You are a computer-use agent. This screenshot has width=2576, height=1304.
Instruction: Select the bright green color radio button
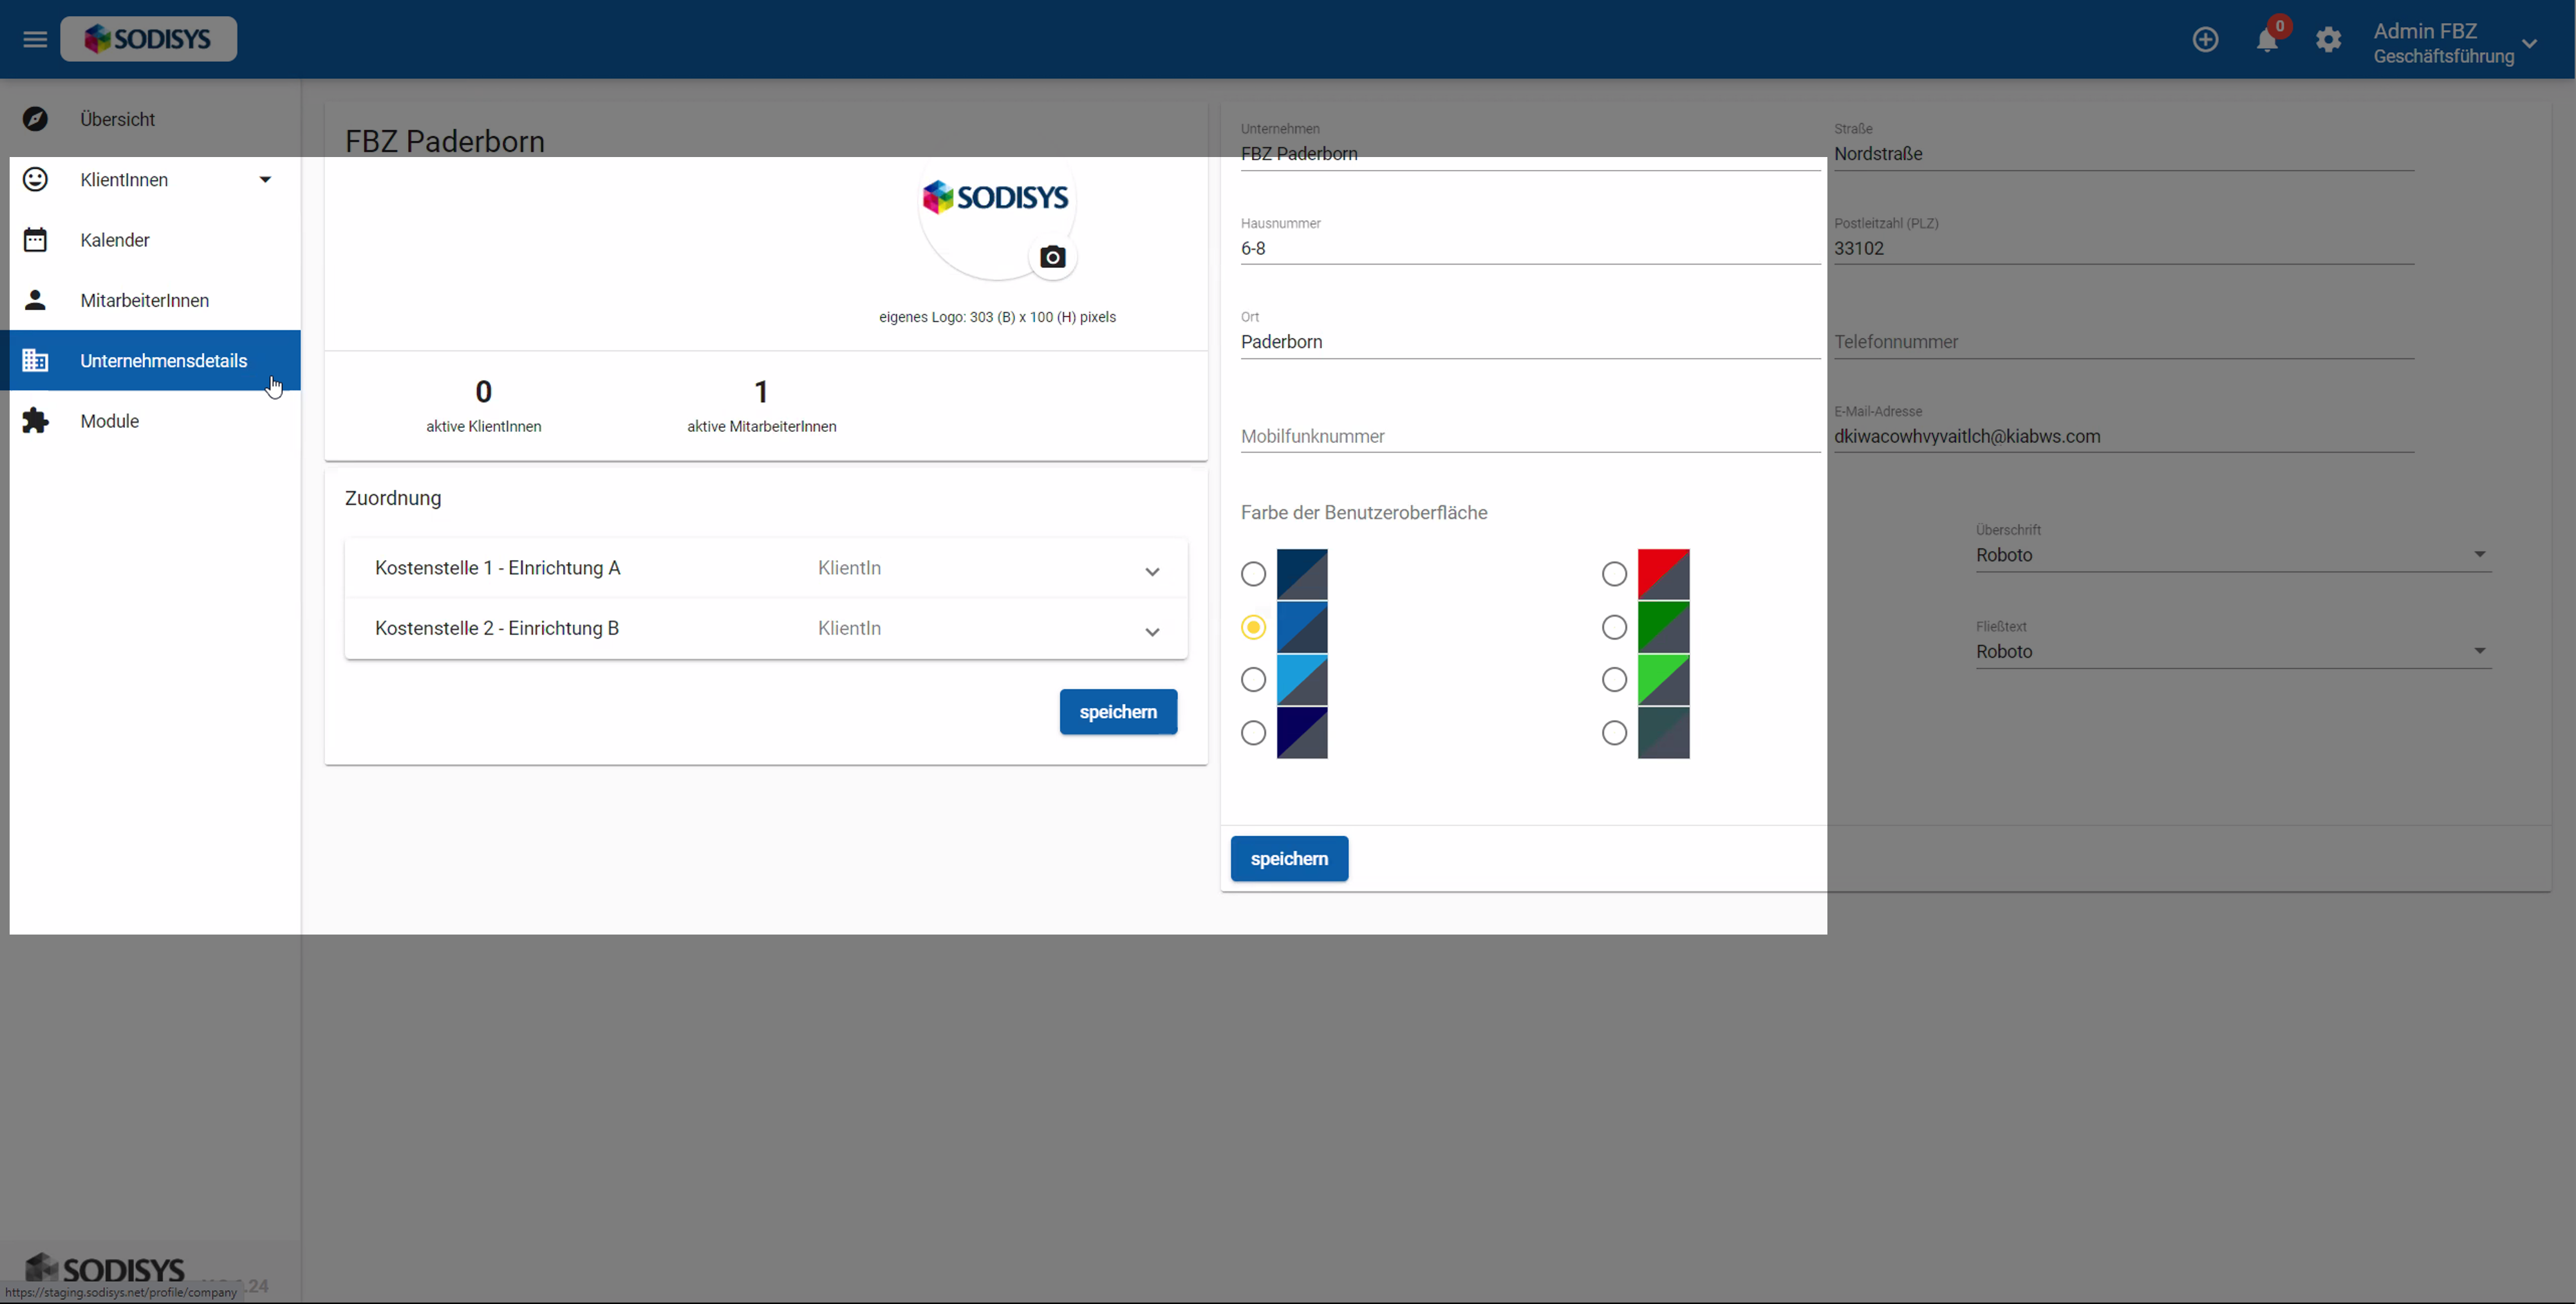pyautogui.click(x=1614, y=680)
